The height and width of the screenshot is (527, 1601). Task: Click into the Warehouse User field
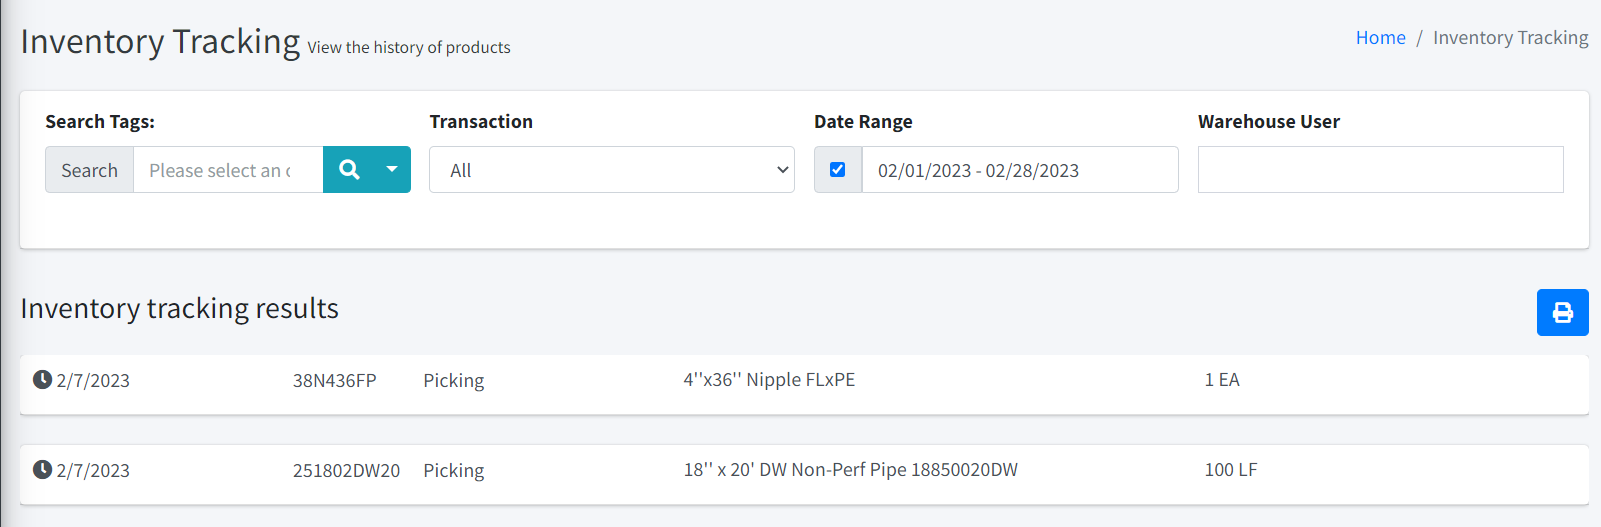[x=1380, y=170]
